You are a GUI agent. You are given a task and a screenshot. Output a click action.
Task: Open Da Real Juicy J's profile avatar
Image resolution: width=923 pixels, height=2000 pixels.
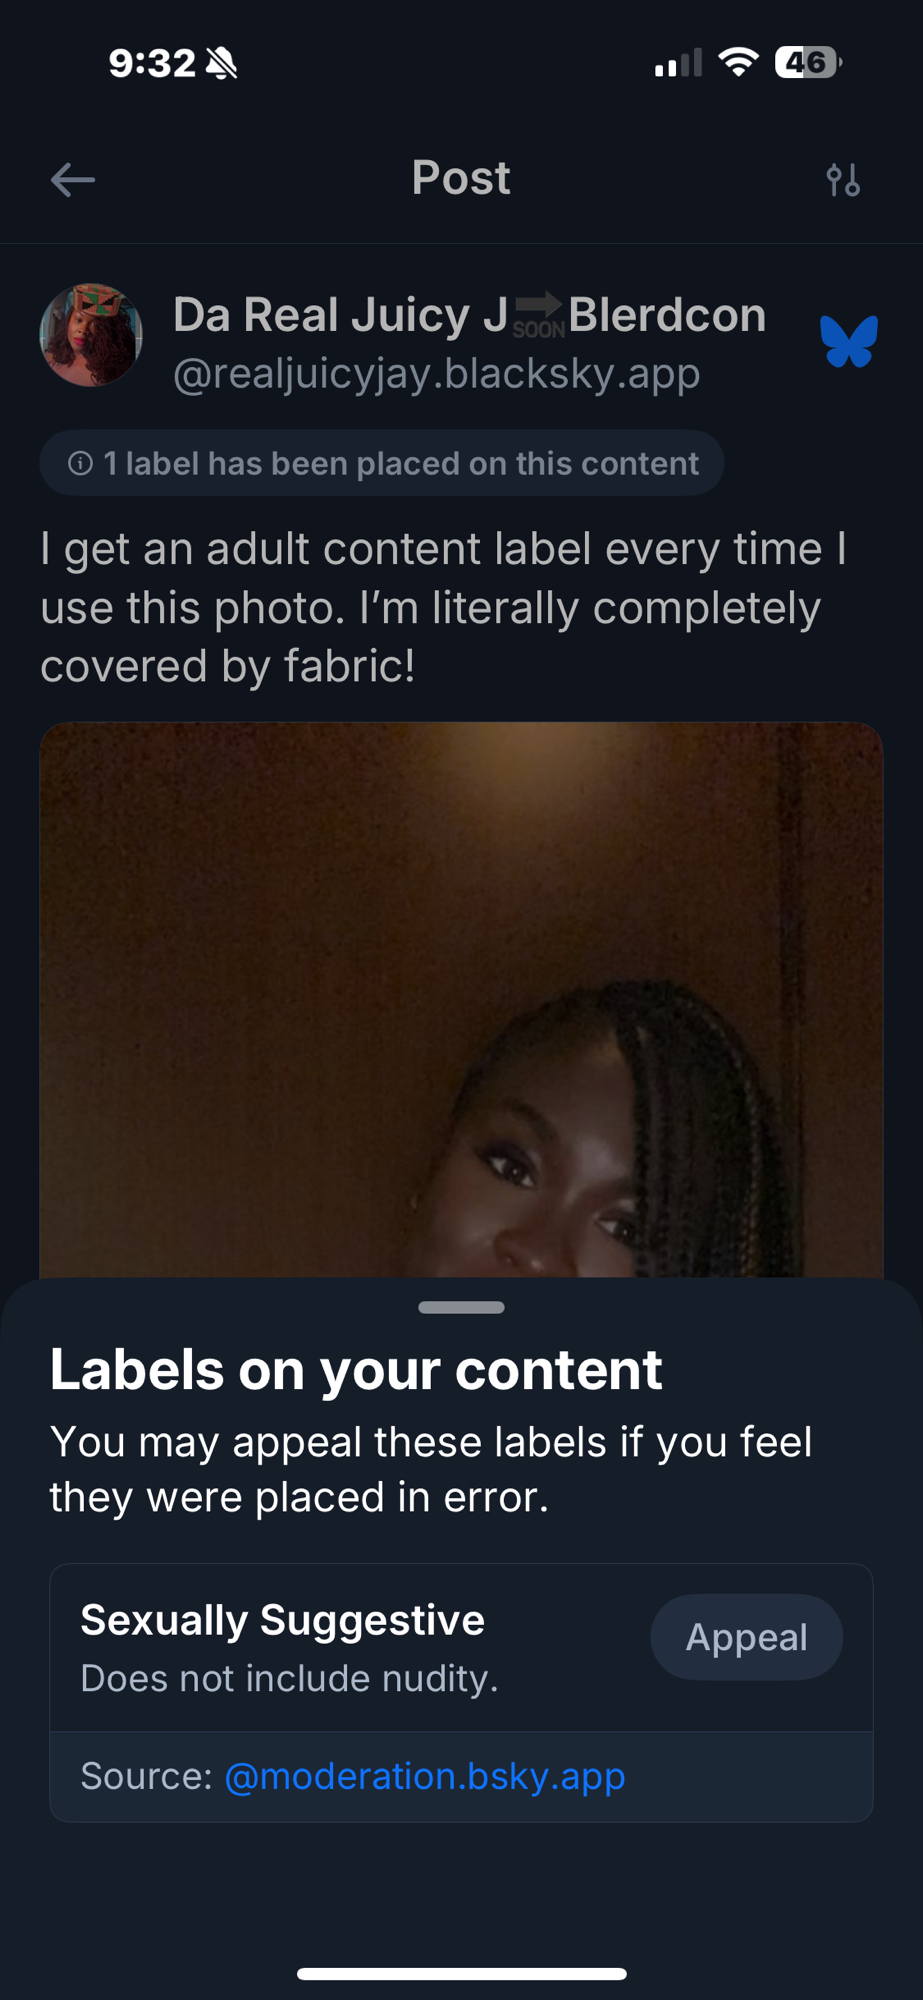pos(91,335)
